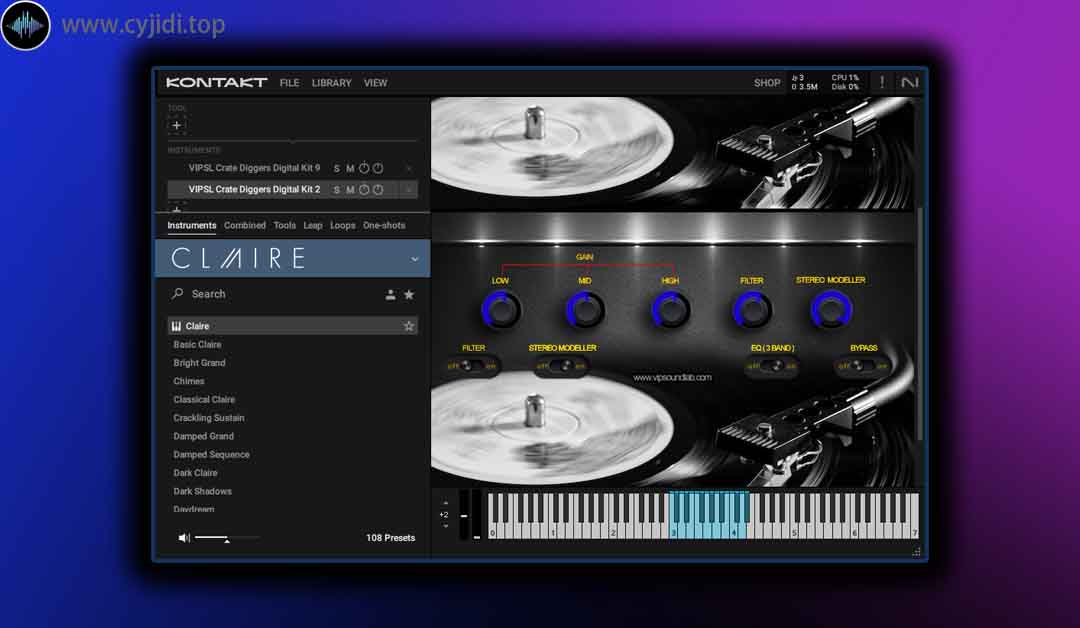Select the Crackling Sustain preset
Screen dimensions: 1080x628
click(x=209, y=418)
